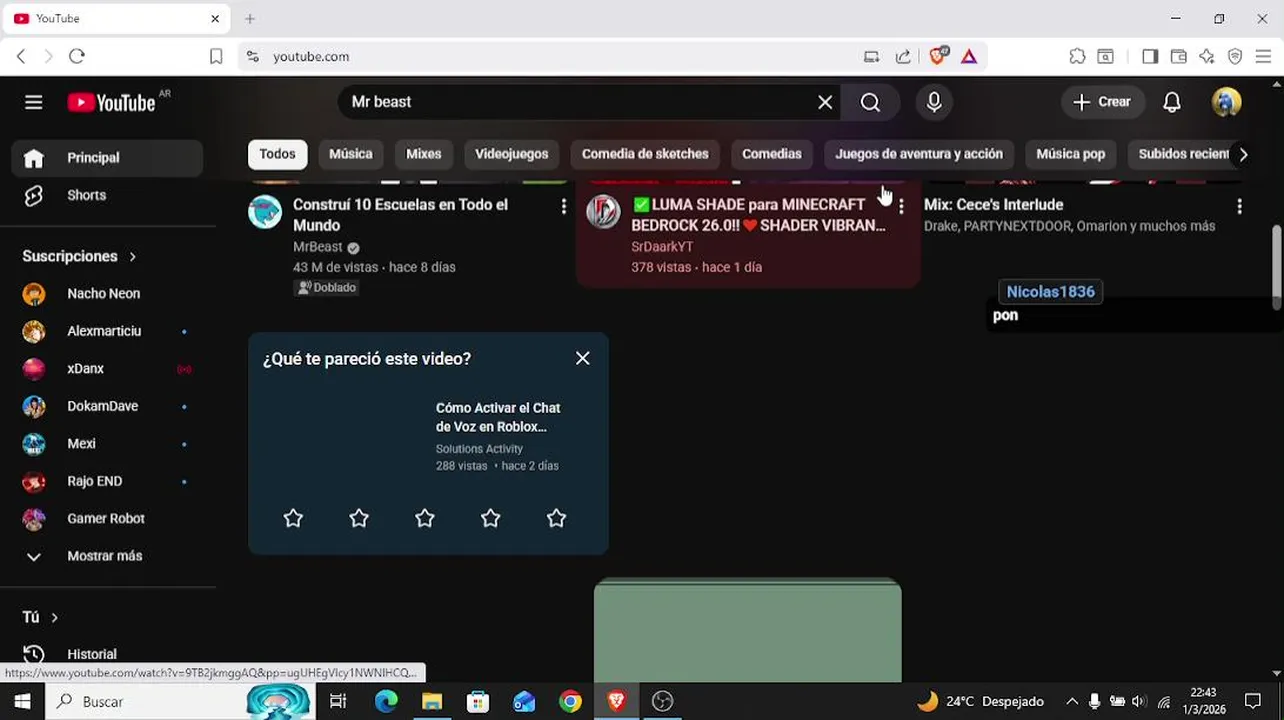This screenshot has height=720, width=1284.
Task: Open DokamDave subscription channel
Action: (x=108, y=406)
